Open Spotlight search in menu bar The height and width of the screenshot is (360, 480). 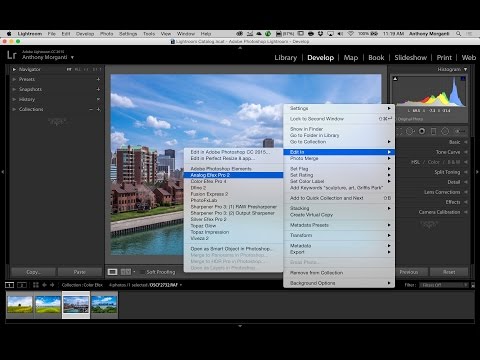pos(459,34)
